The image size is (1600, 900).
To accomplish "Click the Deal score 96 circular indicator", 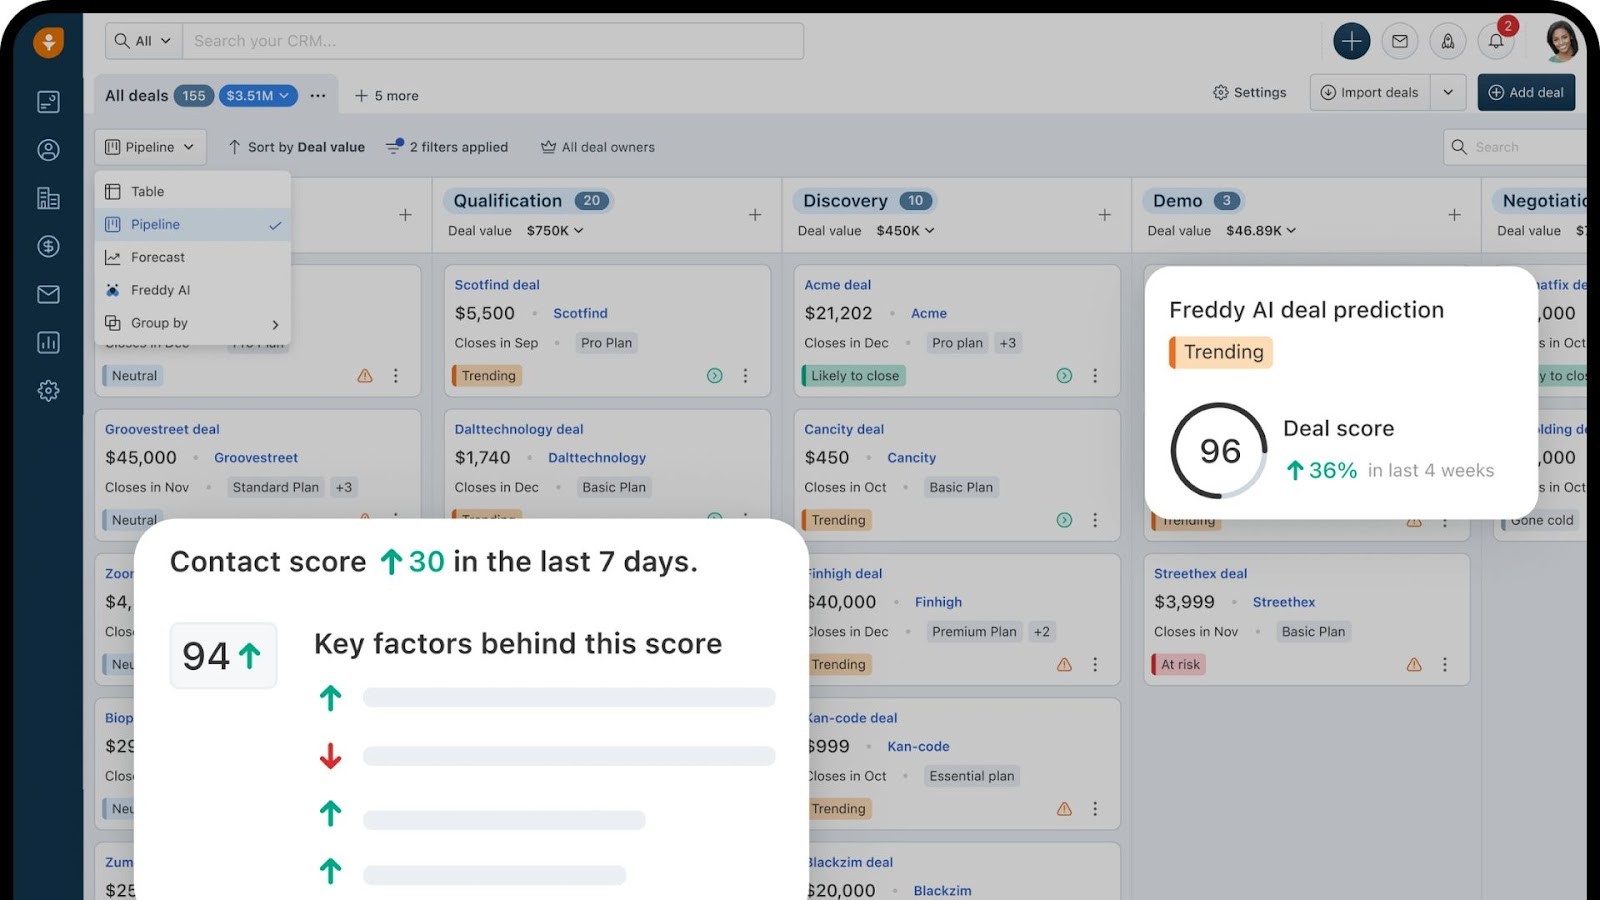I will coord(1217,450).
